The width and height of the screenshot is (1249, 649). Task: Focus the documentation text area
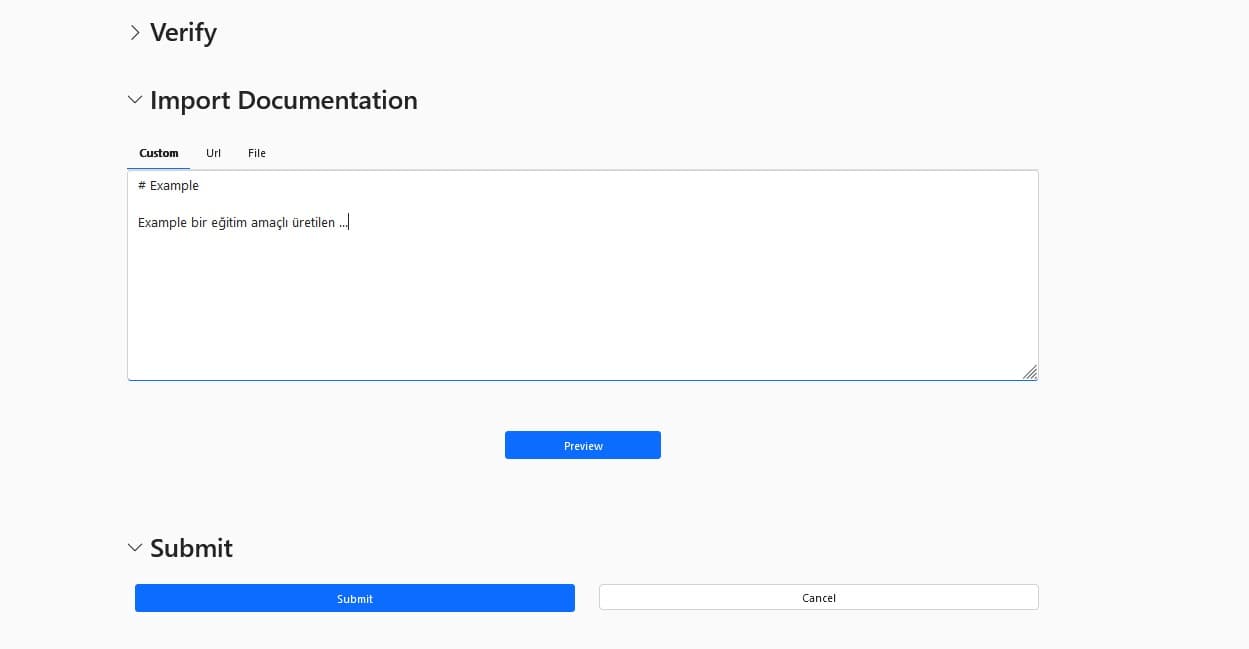tap(583, 275)
